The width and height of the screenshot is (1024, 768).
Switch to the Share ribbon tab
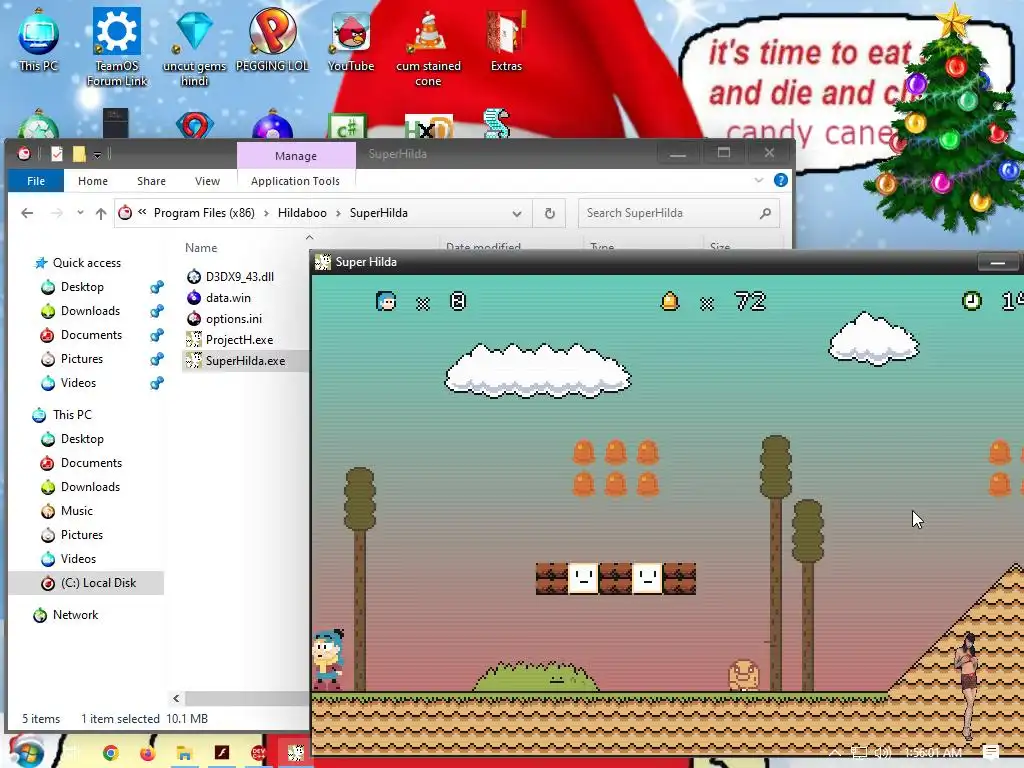point(152,181)
